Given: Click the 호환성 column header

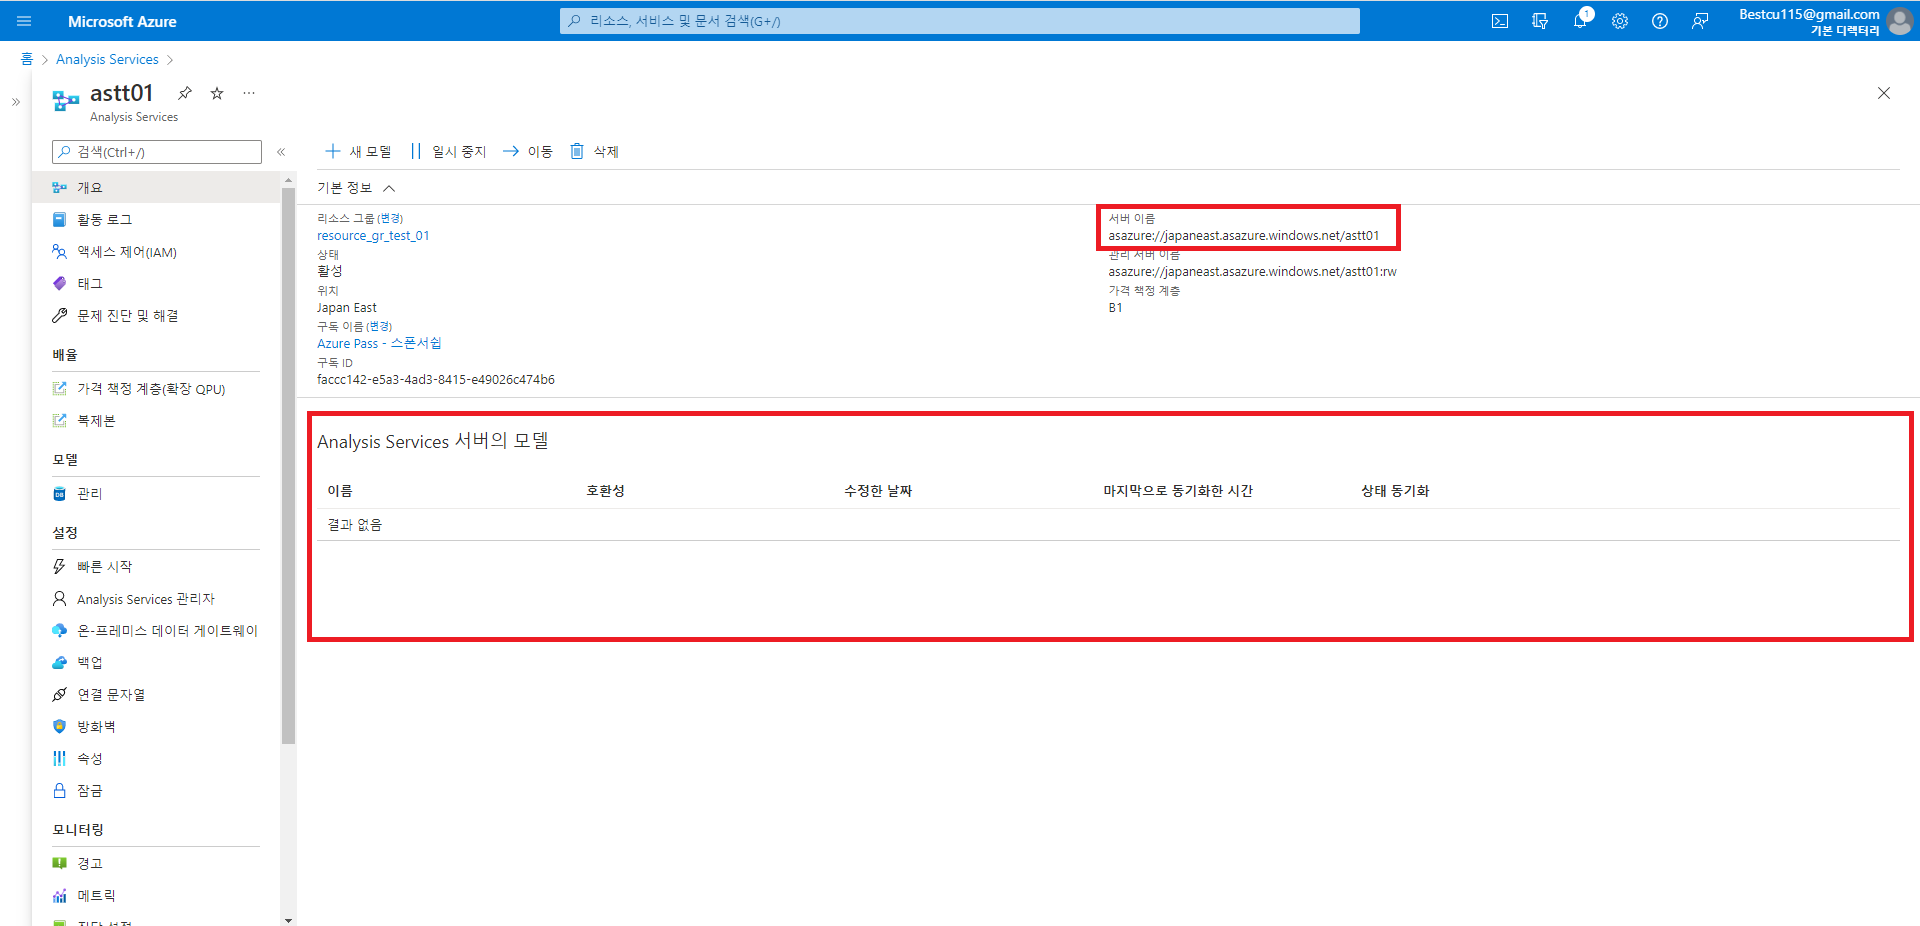Looking at the screenshot, I should pos(605,491).
